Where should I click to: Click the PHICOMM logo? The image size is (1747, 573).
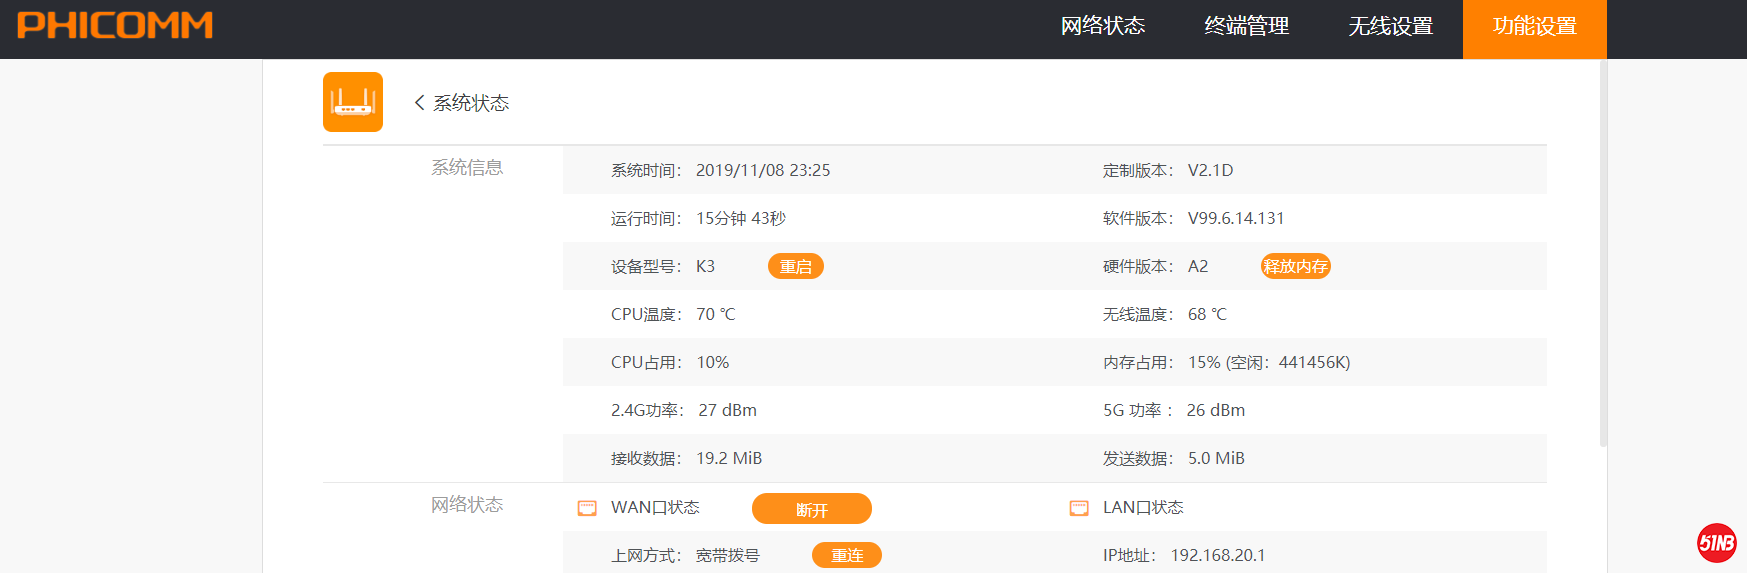coord(115,26)
